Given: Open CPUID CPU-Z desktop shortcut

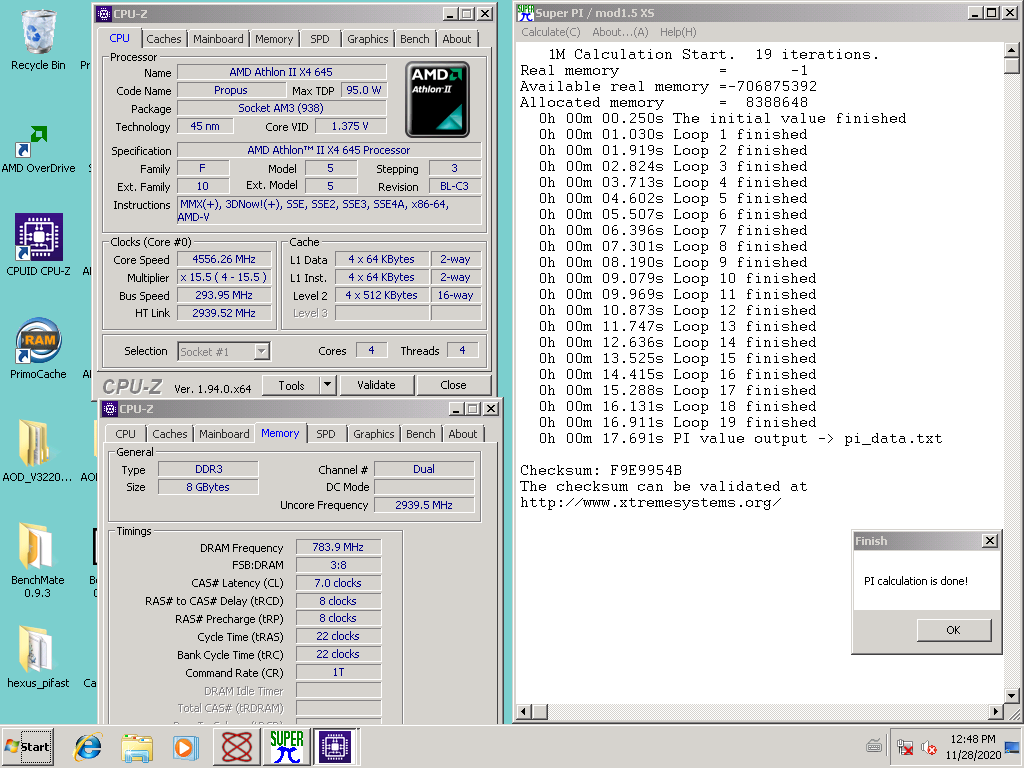Looking at the screenshot, I should click(x=38, y=245).
